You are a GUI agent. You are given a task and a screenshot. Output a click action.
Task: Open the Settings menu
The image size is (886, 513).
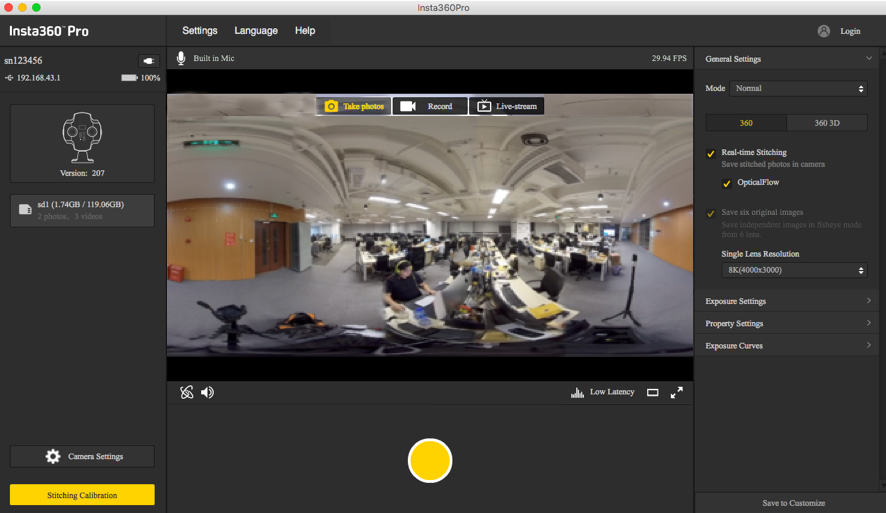click(199, 31)
